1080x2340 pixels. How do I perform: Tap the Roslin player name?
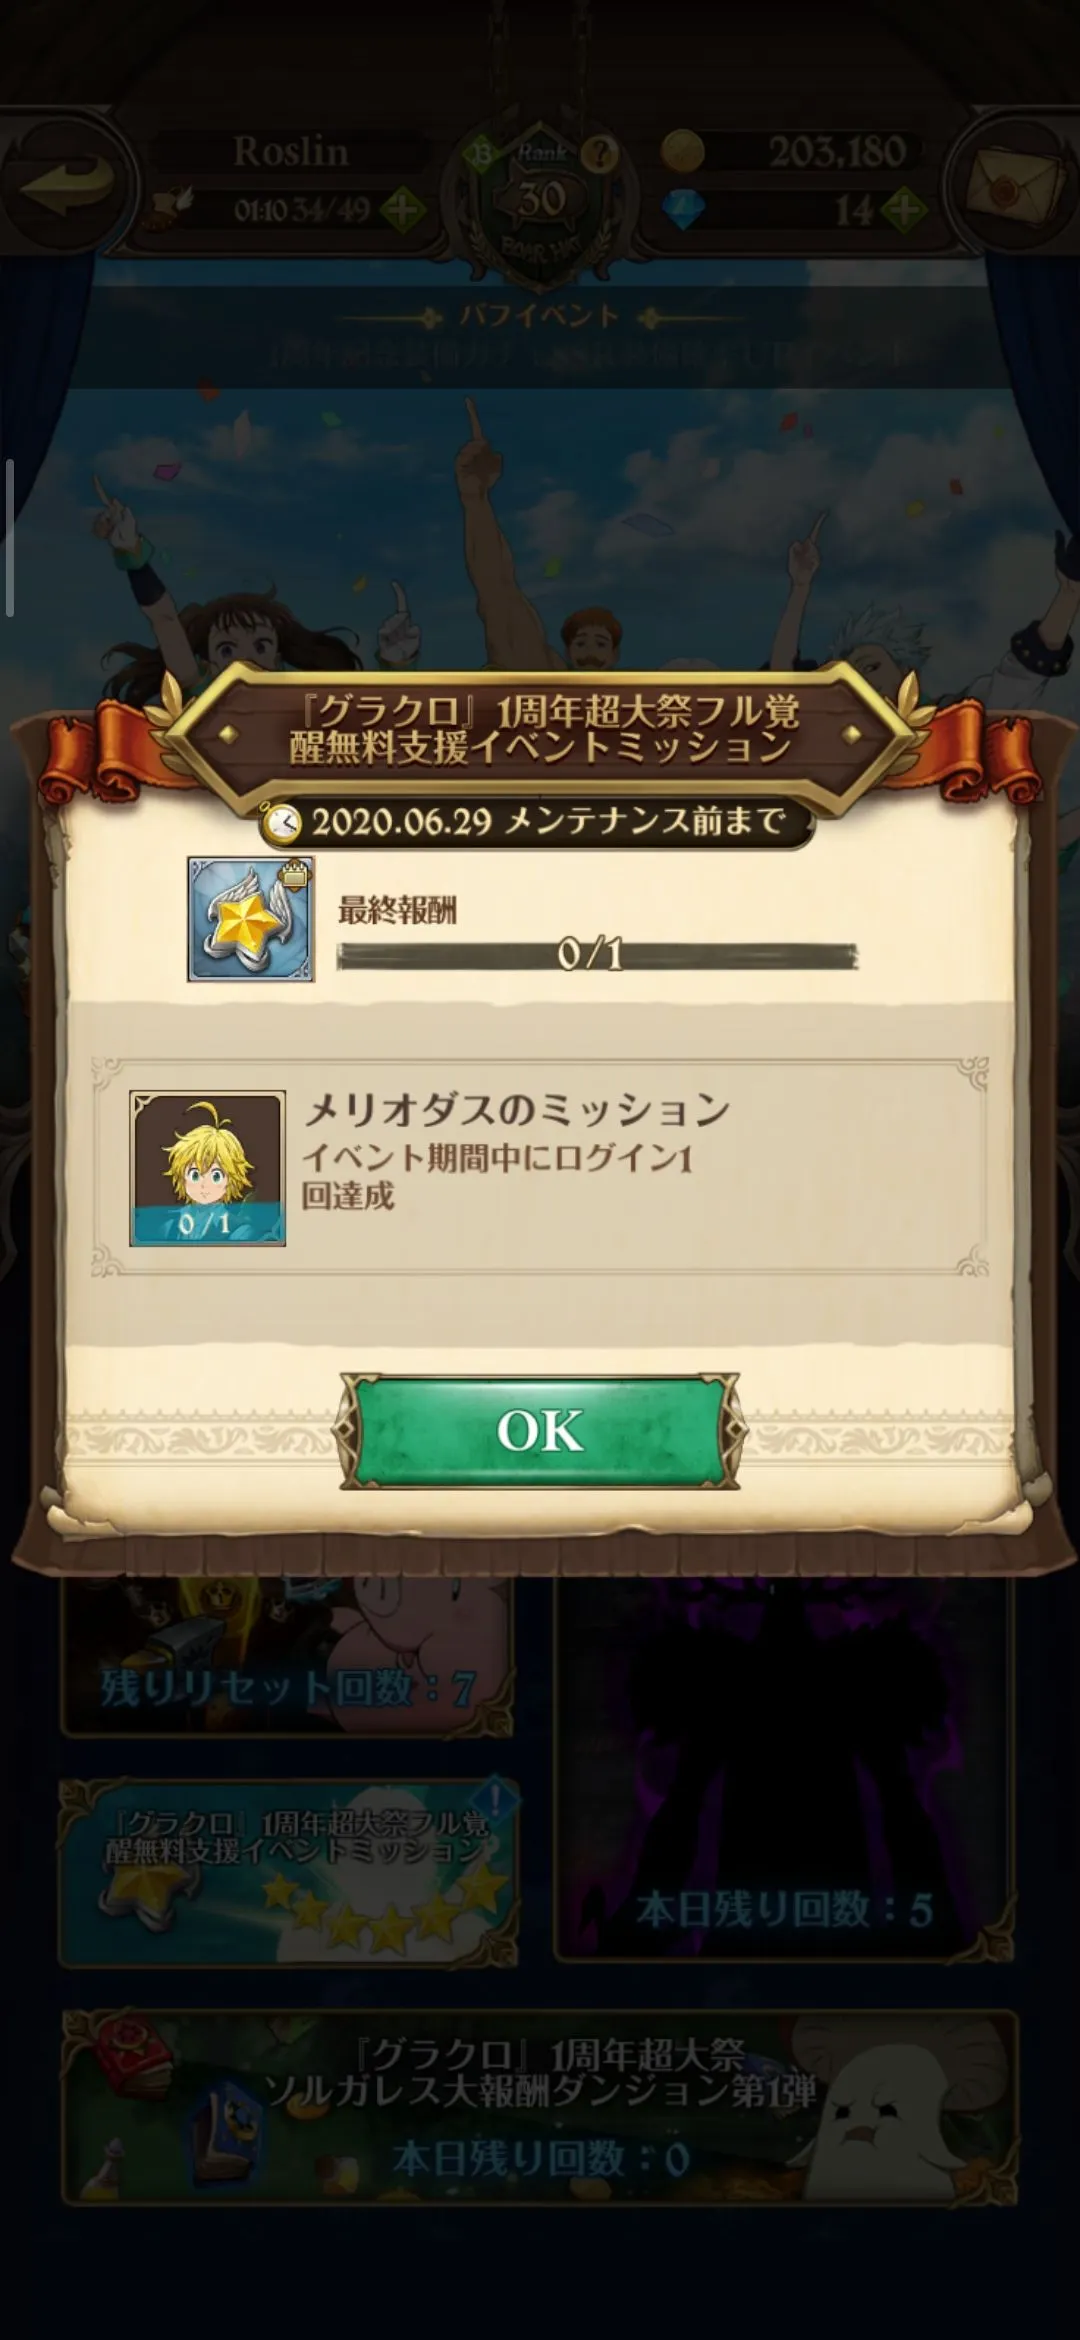(291, 152)
